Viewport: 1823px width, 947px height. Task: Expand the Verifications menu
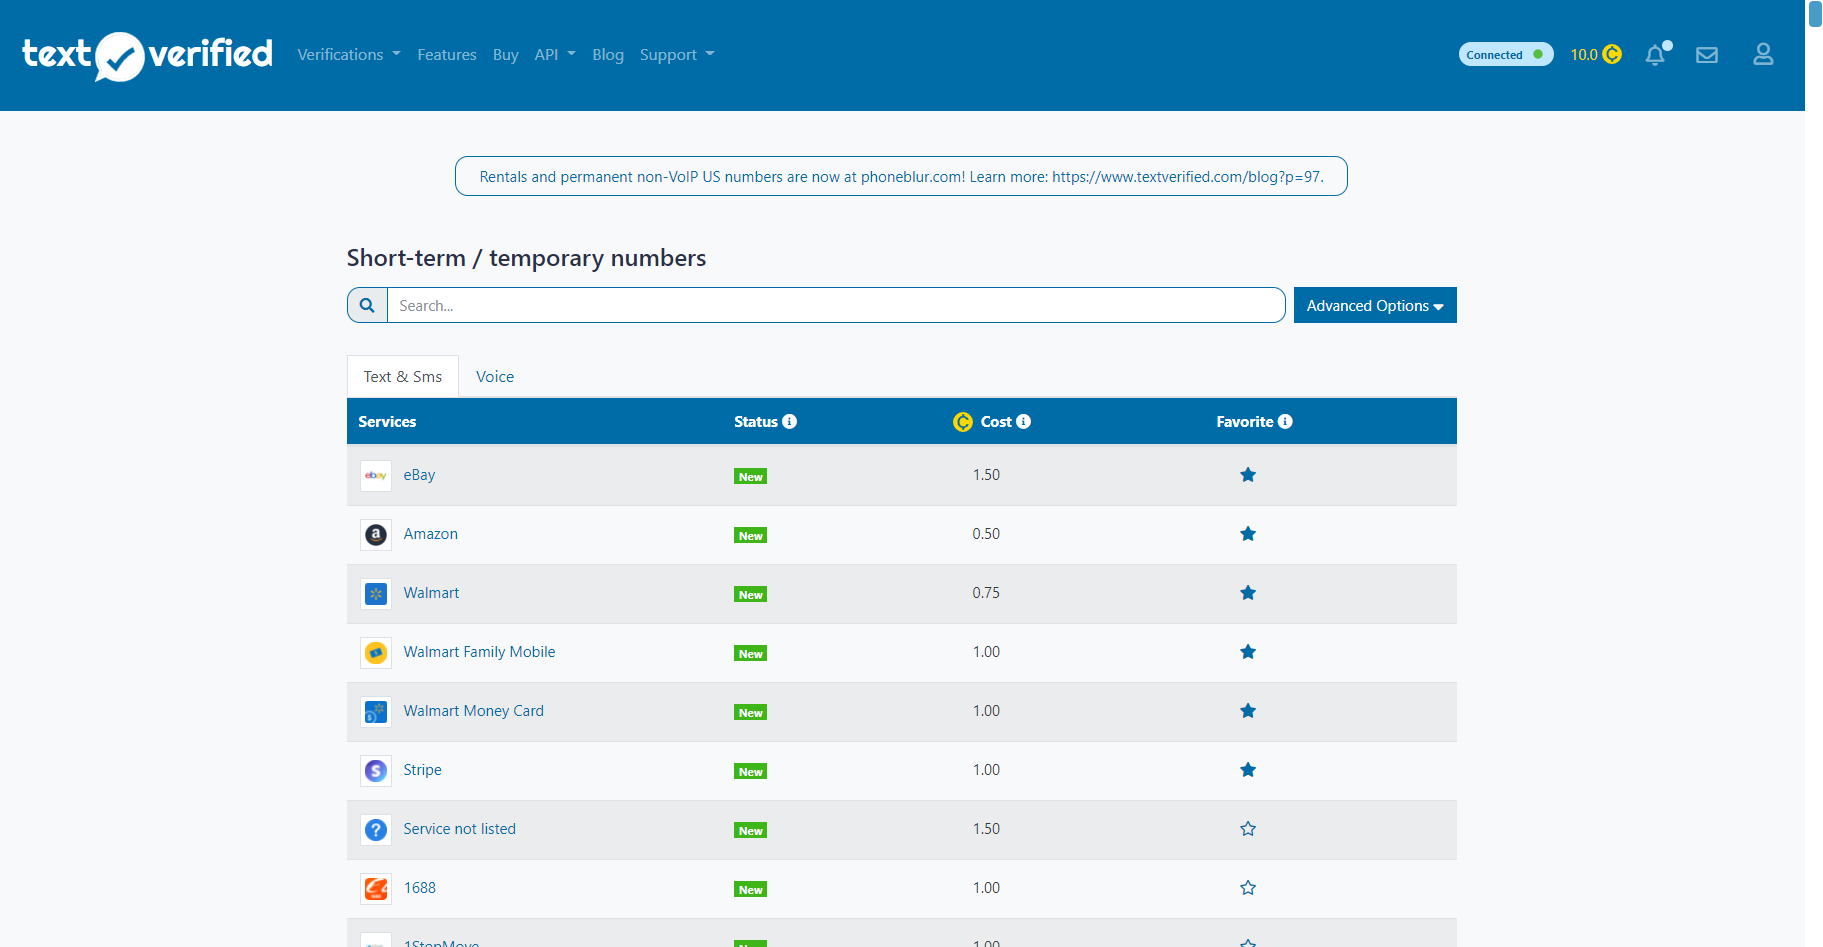349,55
